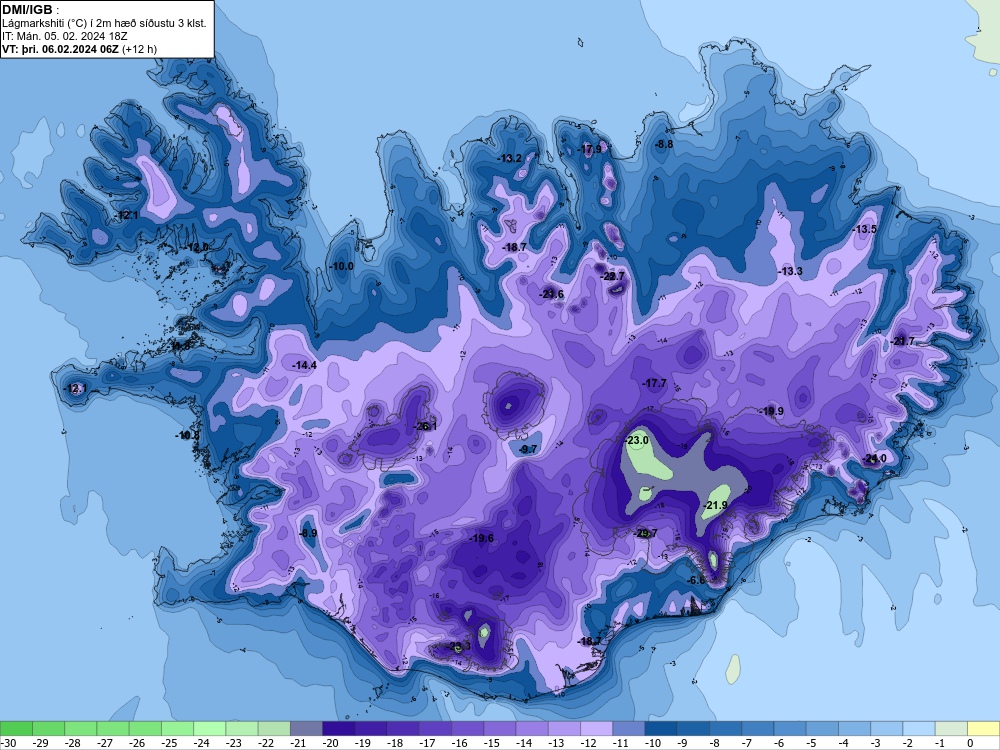Click the 'VT: þri. 06.02.2024 06Z' valid time
This screenshot has height=750, width=1000.
(x=61, y=49)
